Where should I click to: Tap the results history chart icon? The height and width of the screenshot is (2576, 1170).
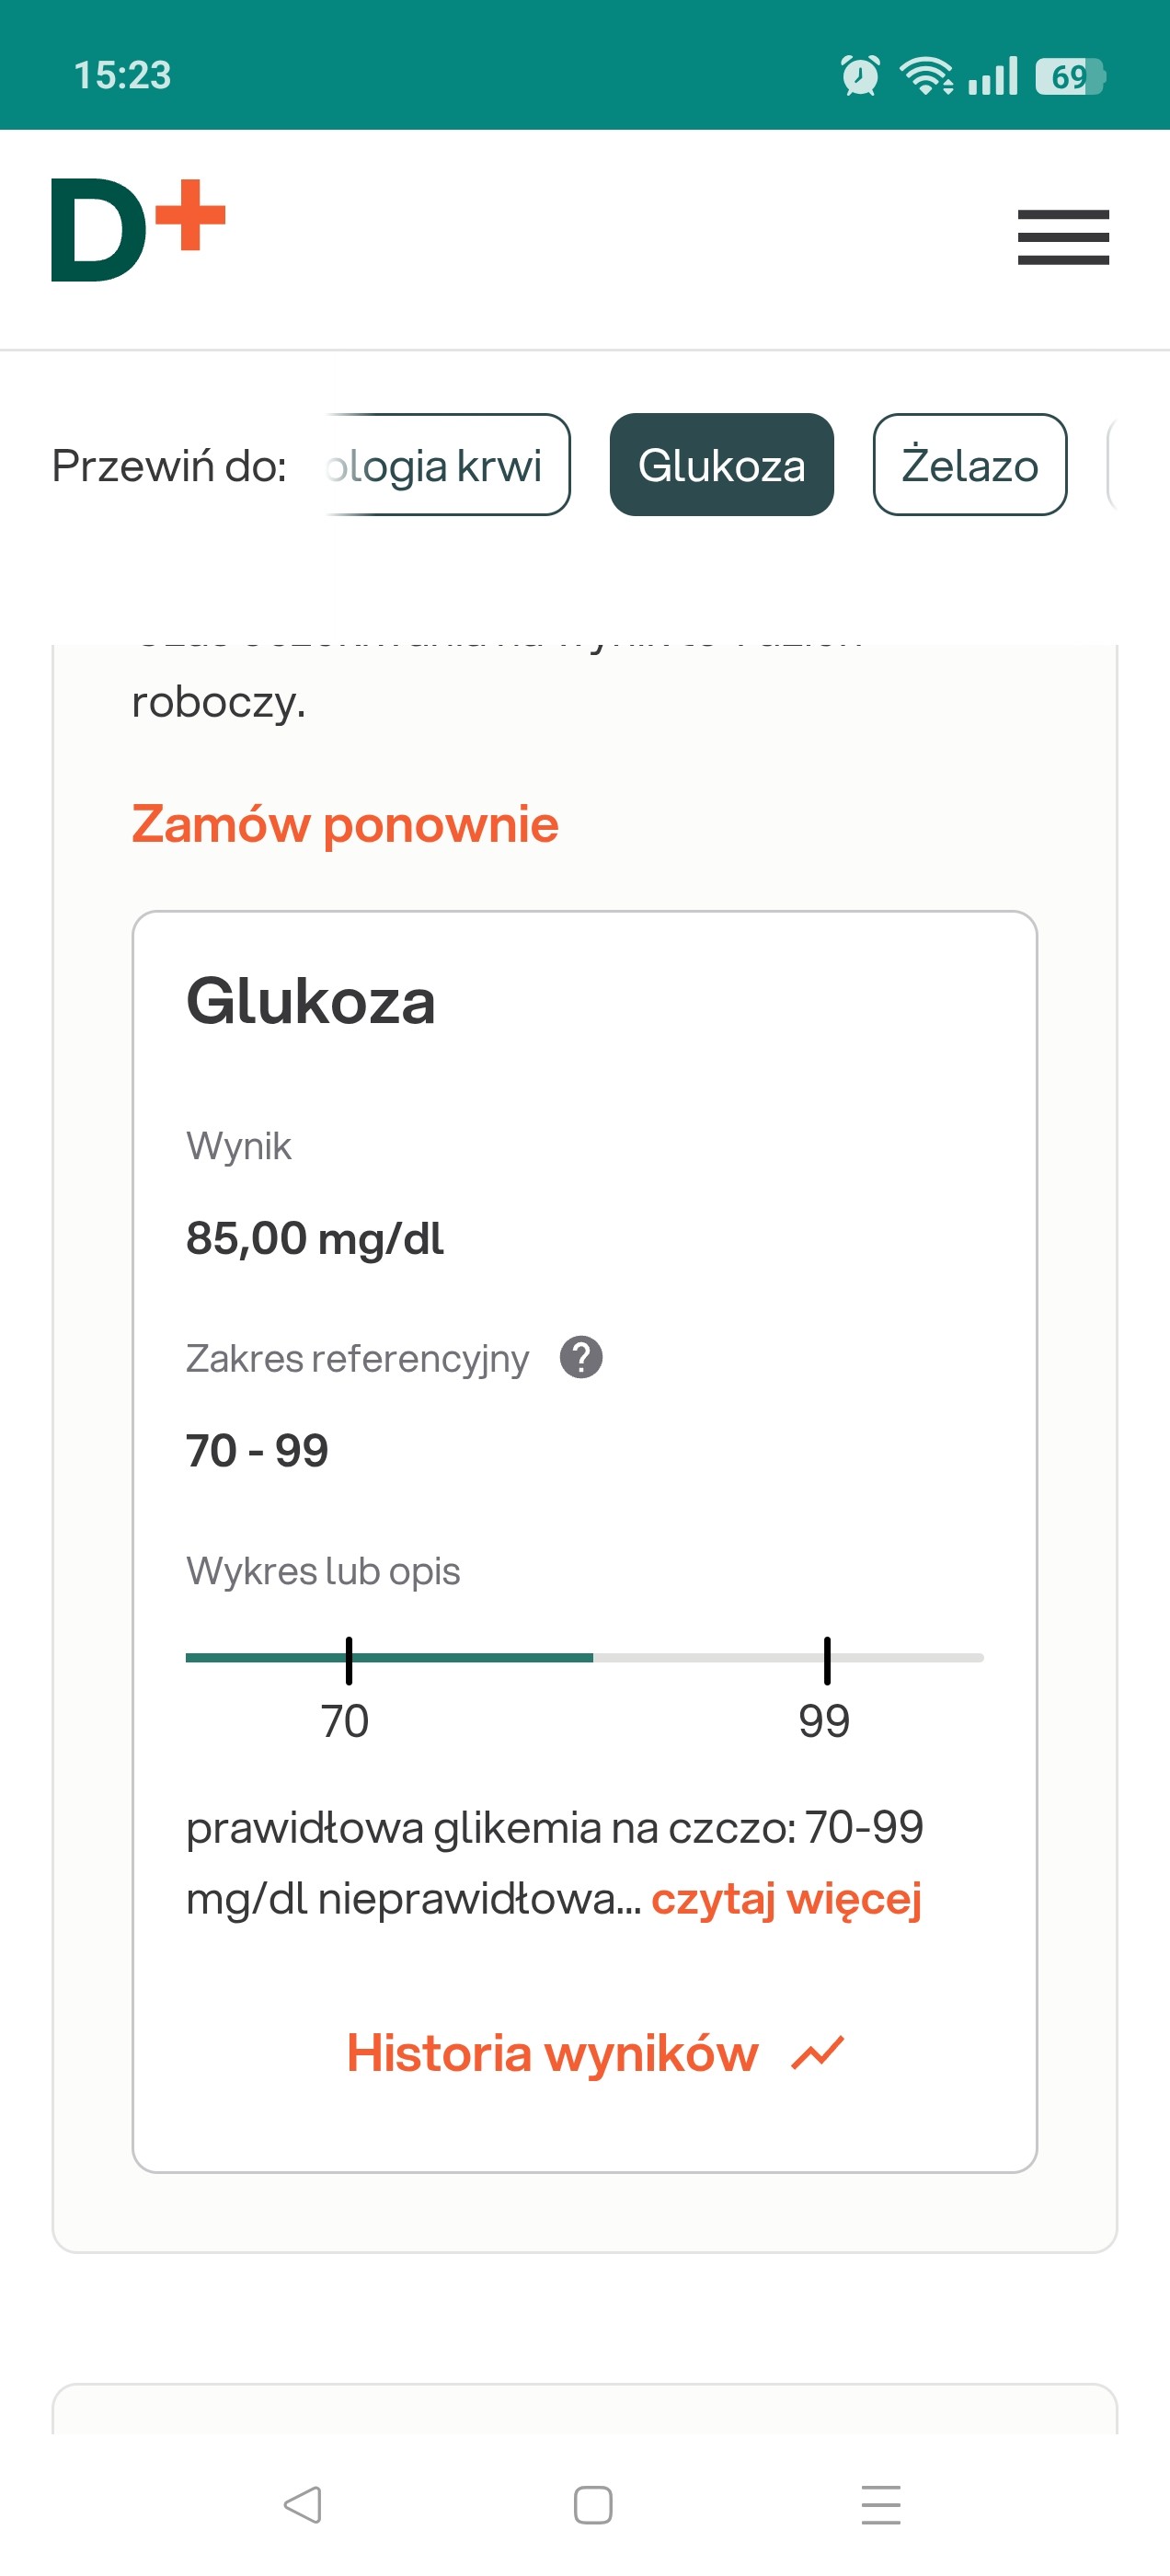818,2053
